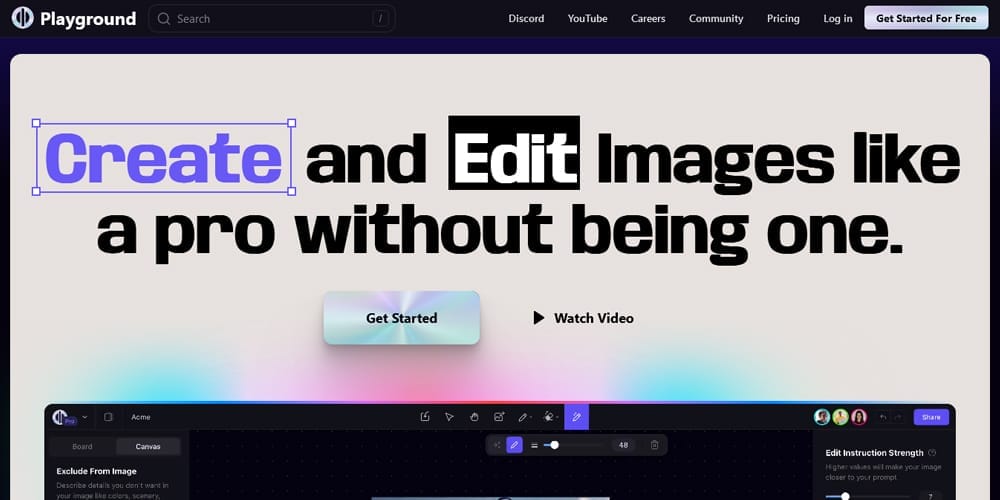Select the hand pan tool
This screenshot has width=1000, height=500.
474,417
